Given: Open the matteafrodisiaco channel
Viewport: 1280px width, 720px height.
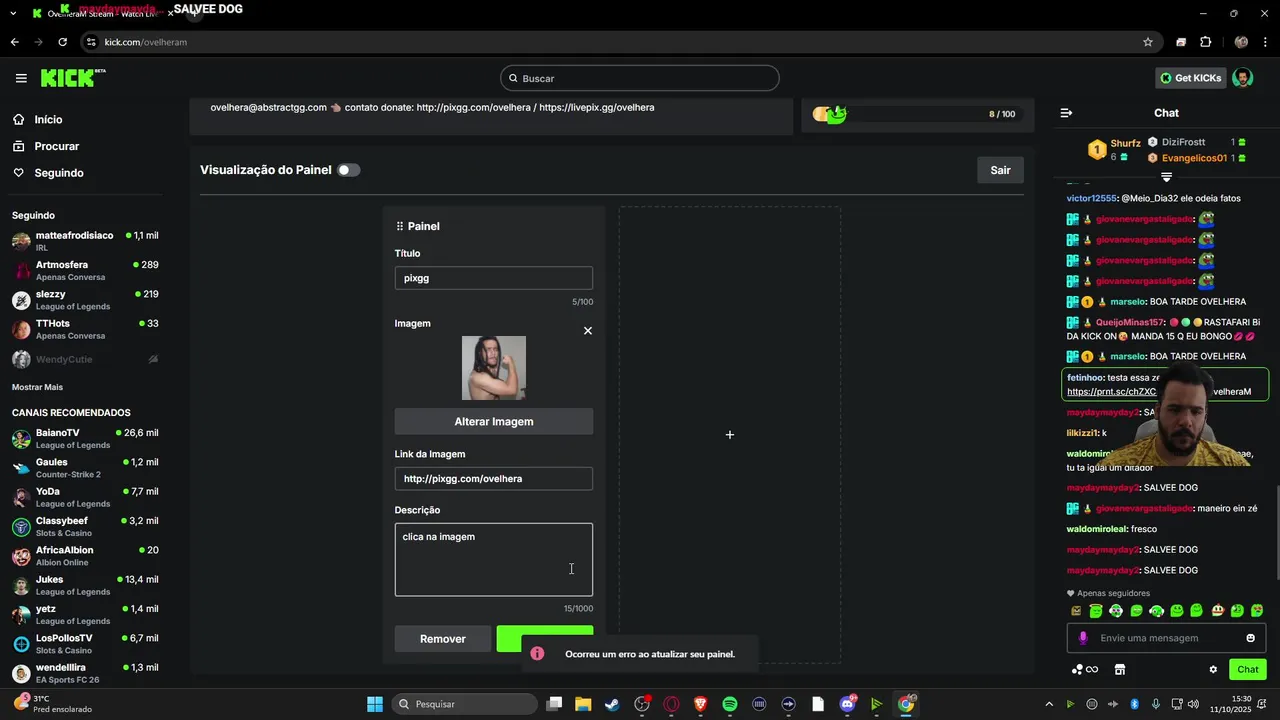Looking at the screenshot, I should pos(85,241).
